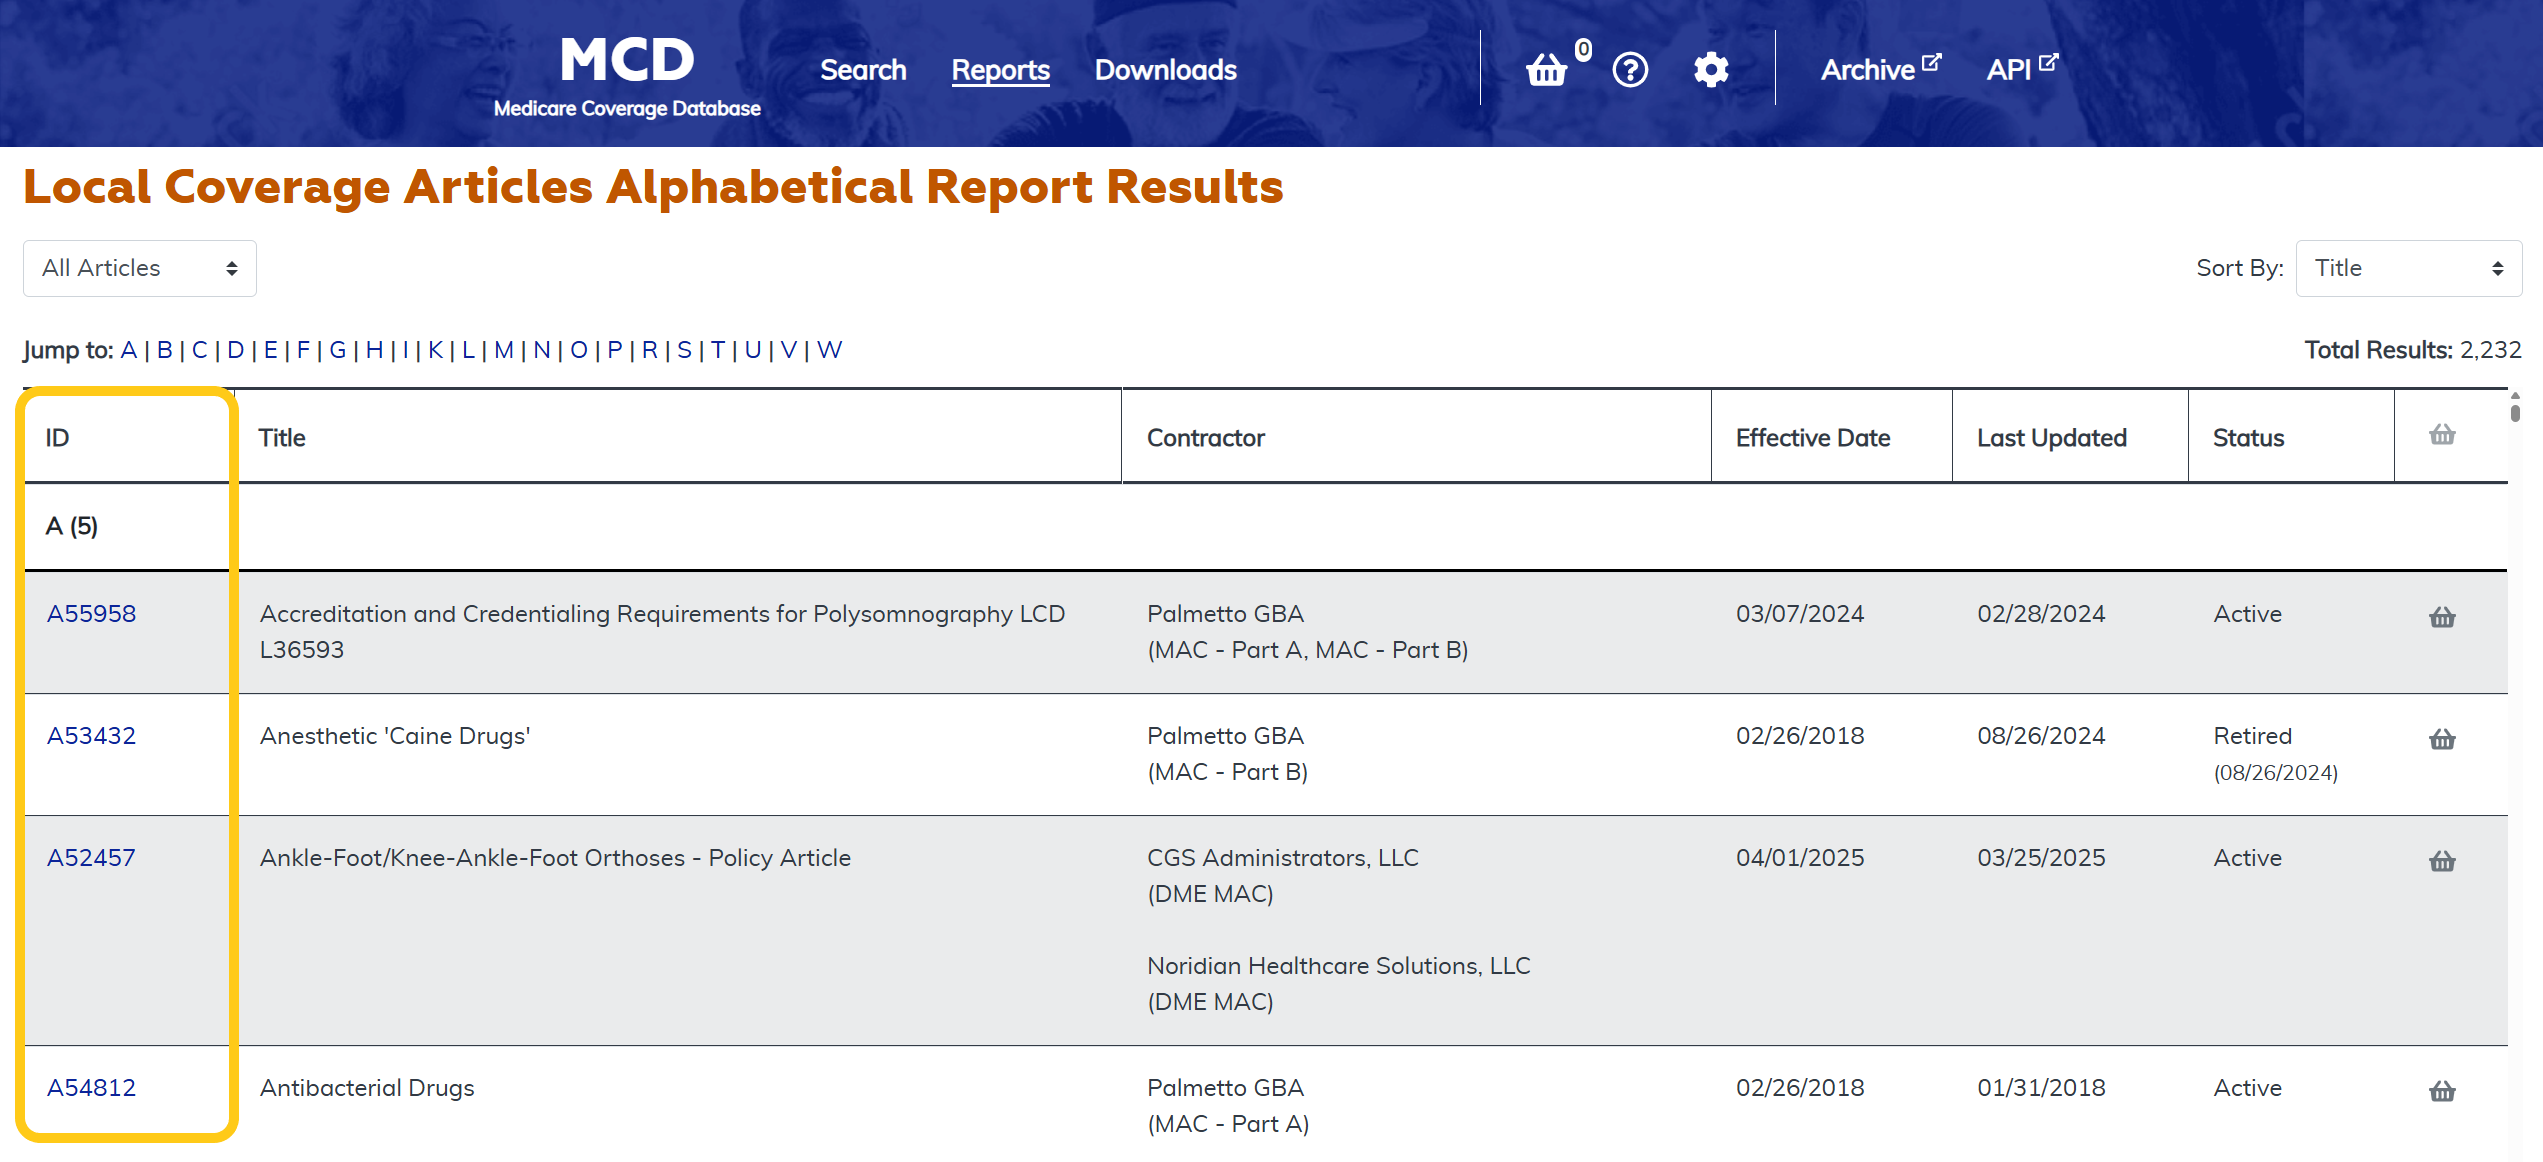Click the help question mark icon
2543x1162 pixels.
(x=1630, y=70)
